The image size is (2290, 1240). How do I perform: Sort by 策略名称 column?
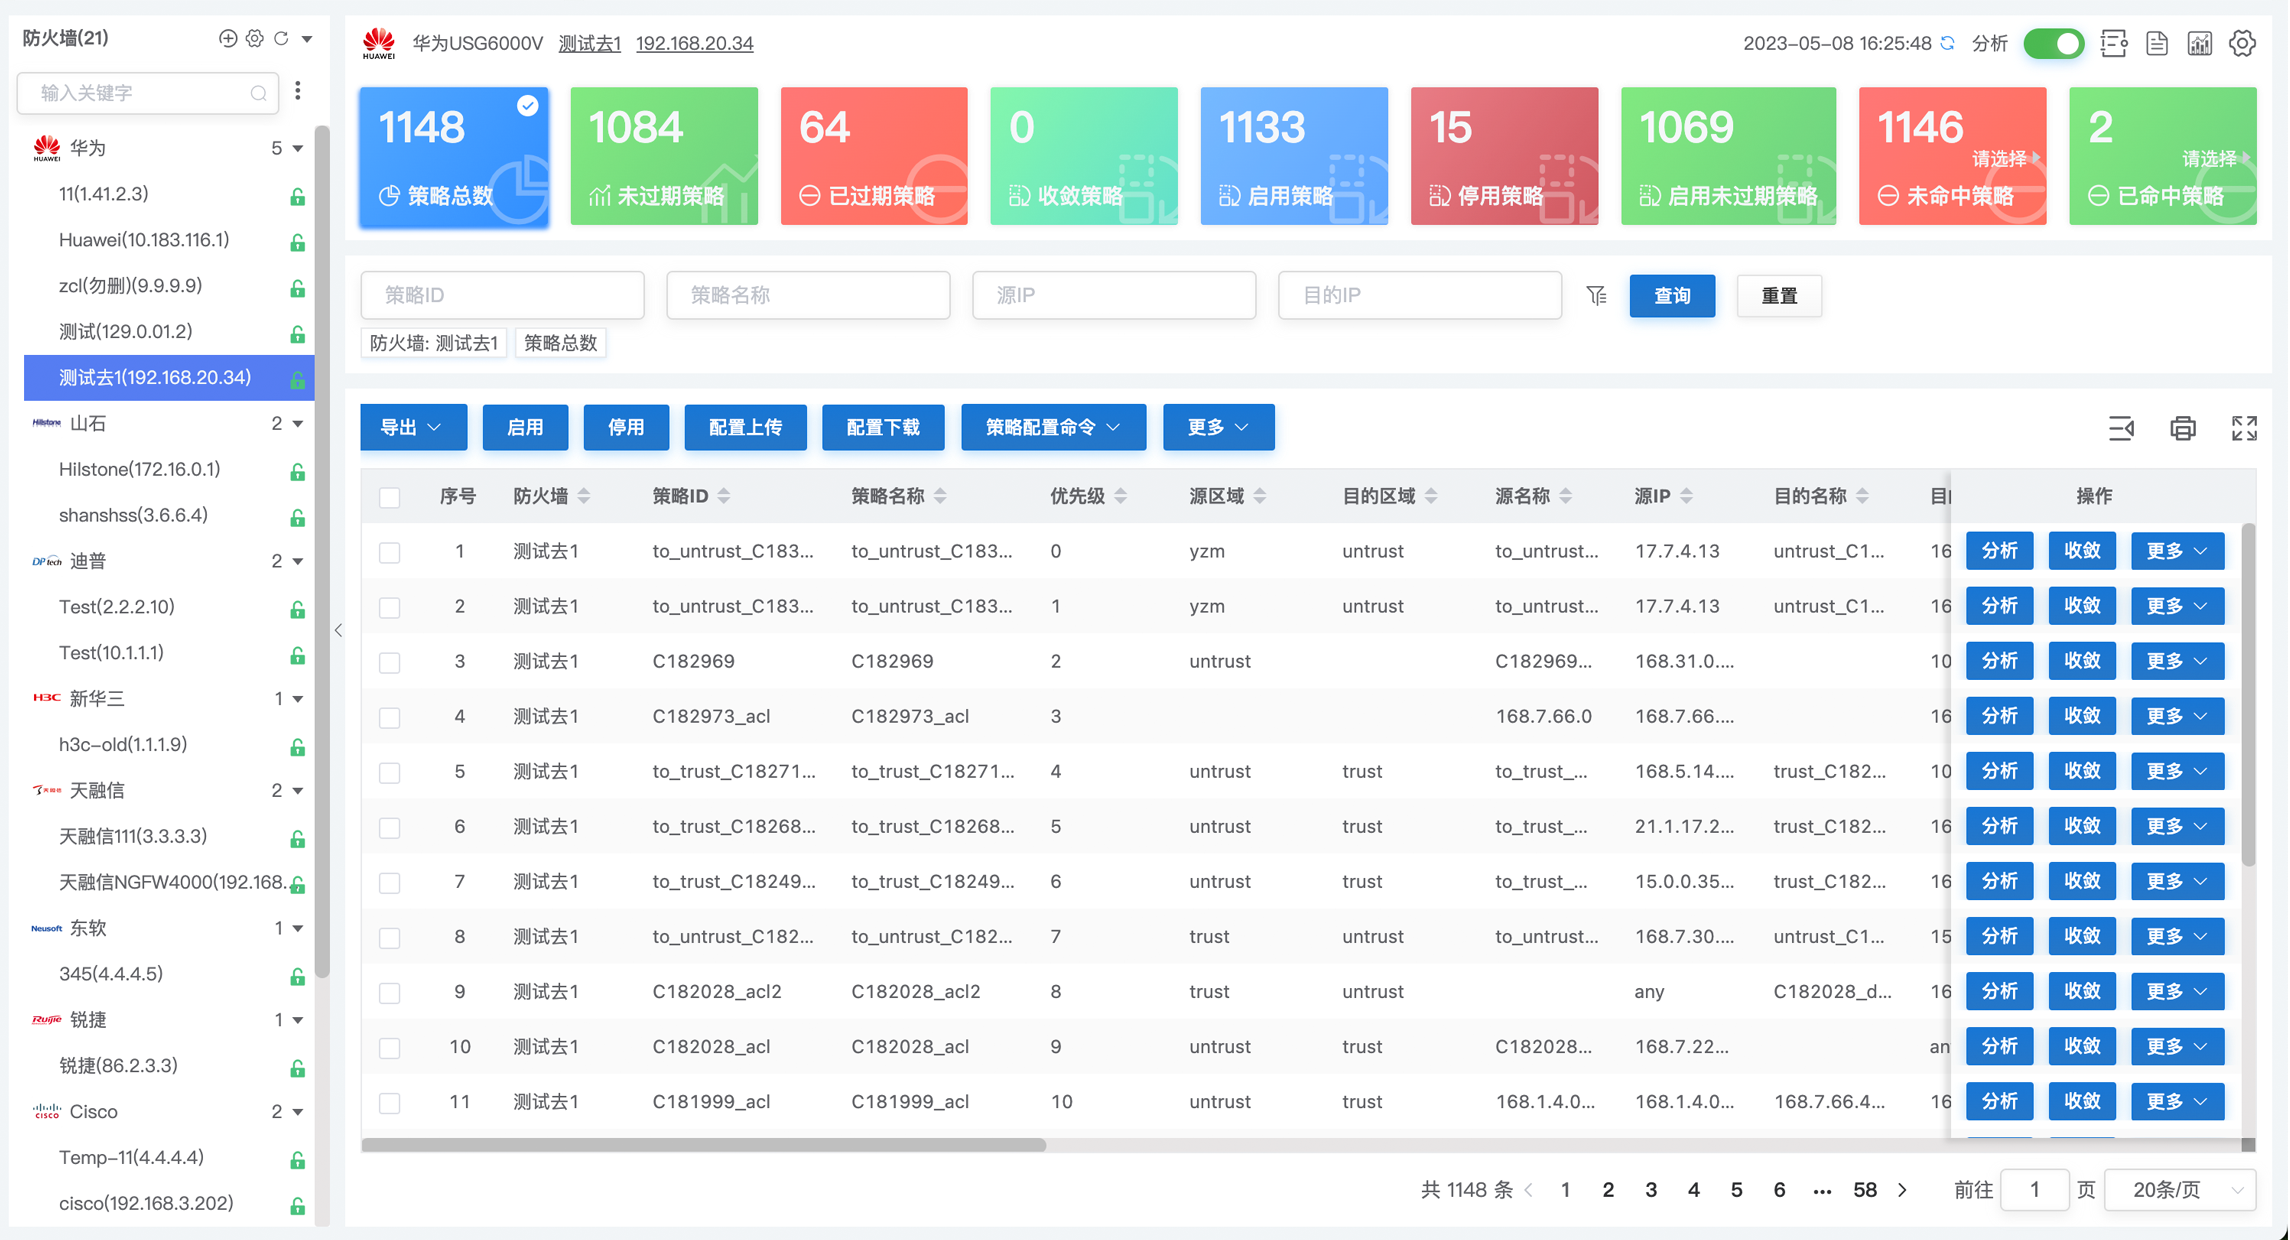(x=940, y=496)
